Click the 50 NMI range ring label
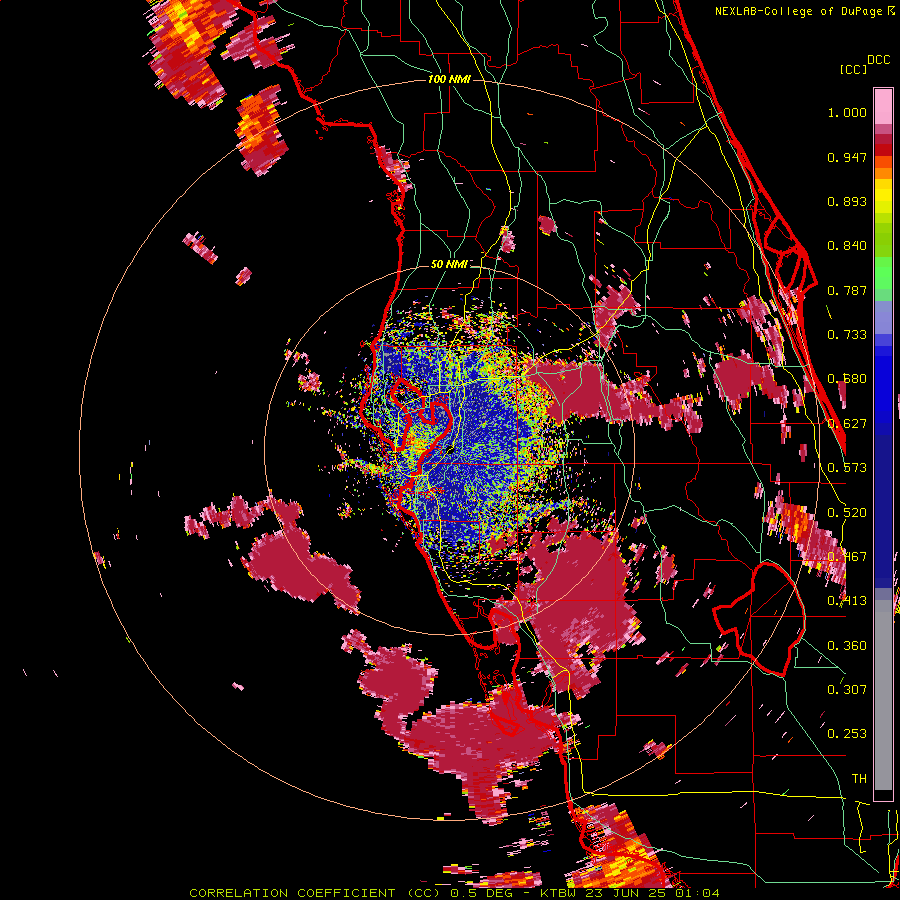 click(x=449, y=264)
